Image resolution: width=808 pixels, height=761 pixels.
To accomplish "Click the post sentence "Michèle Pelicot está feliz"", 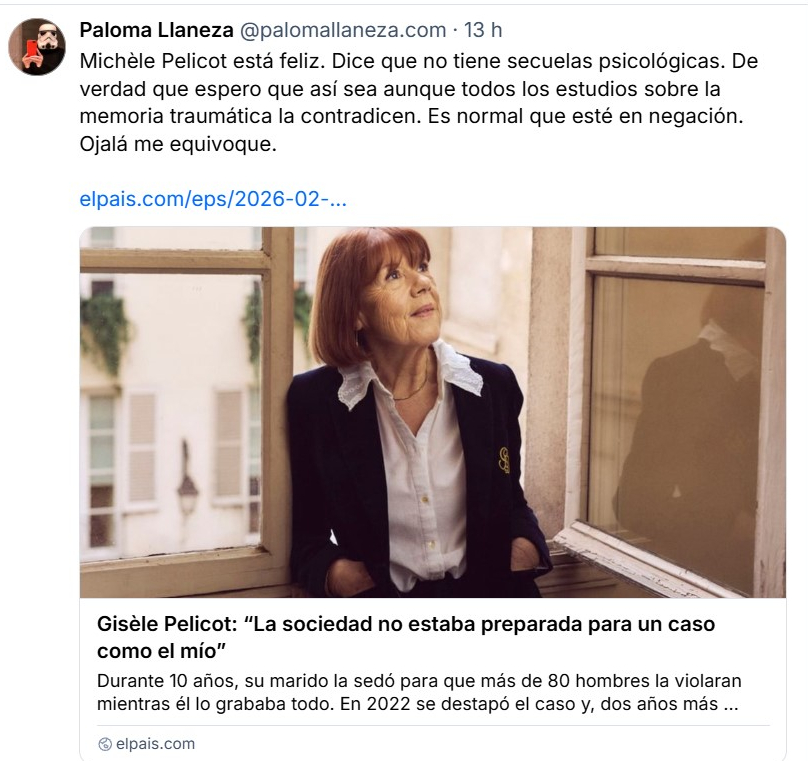I will pos(203,61).
